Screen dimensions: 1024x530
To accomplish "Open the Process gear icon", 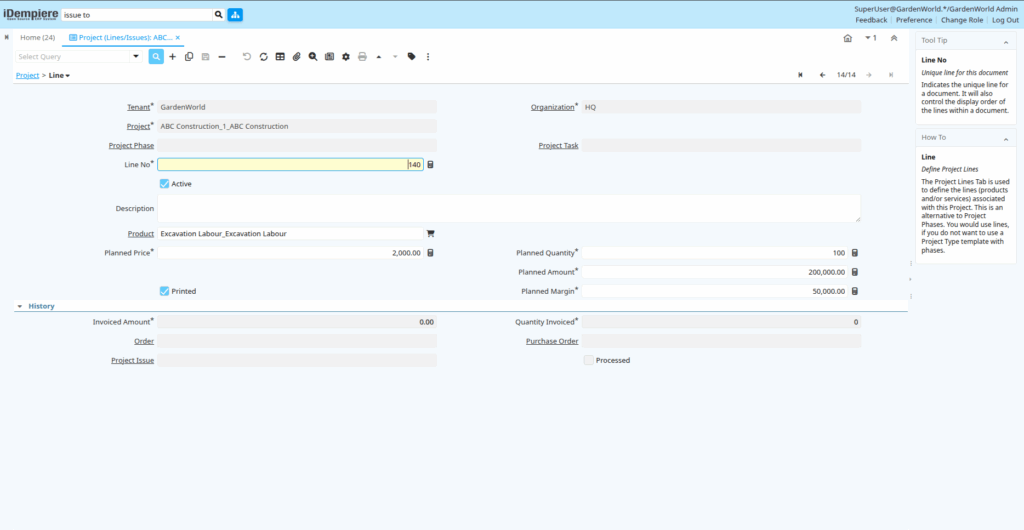I will coord(346,57).
